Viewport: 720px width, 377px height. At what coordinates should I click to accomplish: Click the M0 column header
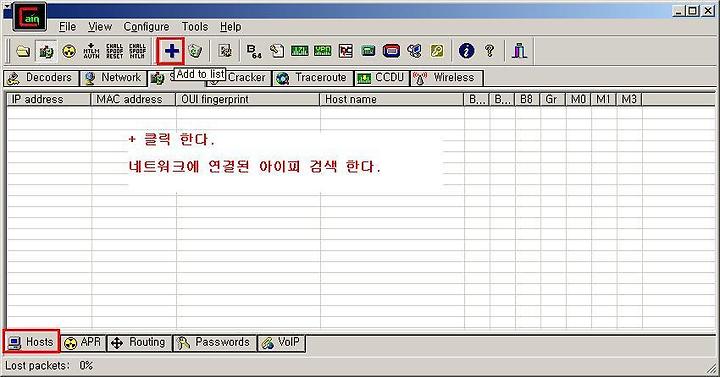pyautogui.click(x=578, y=99)
